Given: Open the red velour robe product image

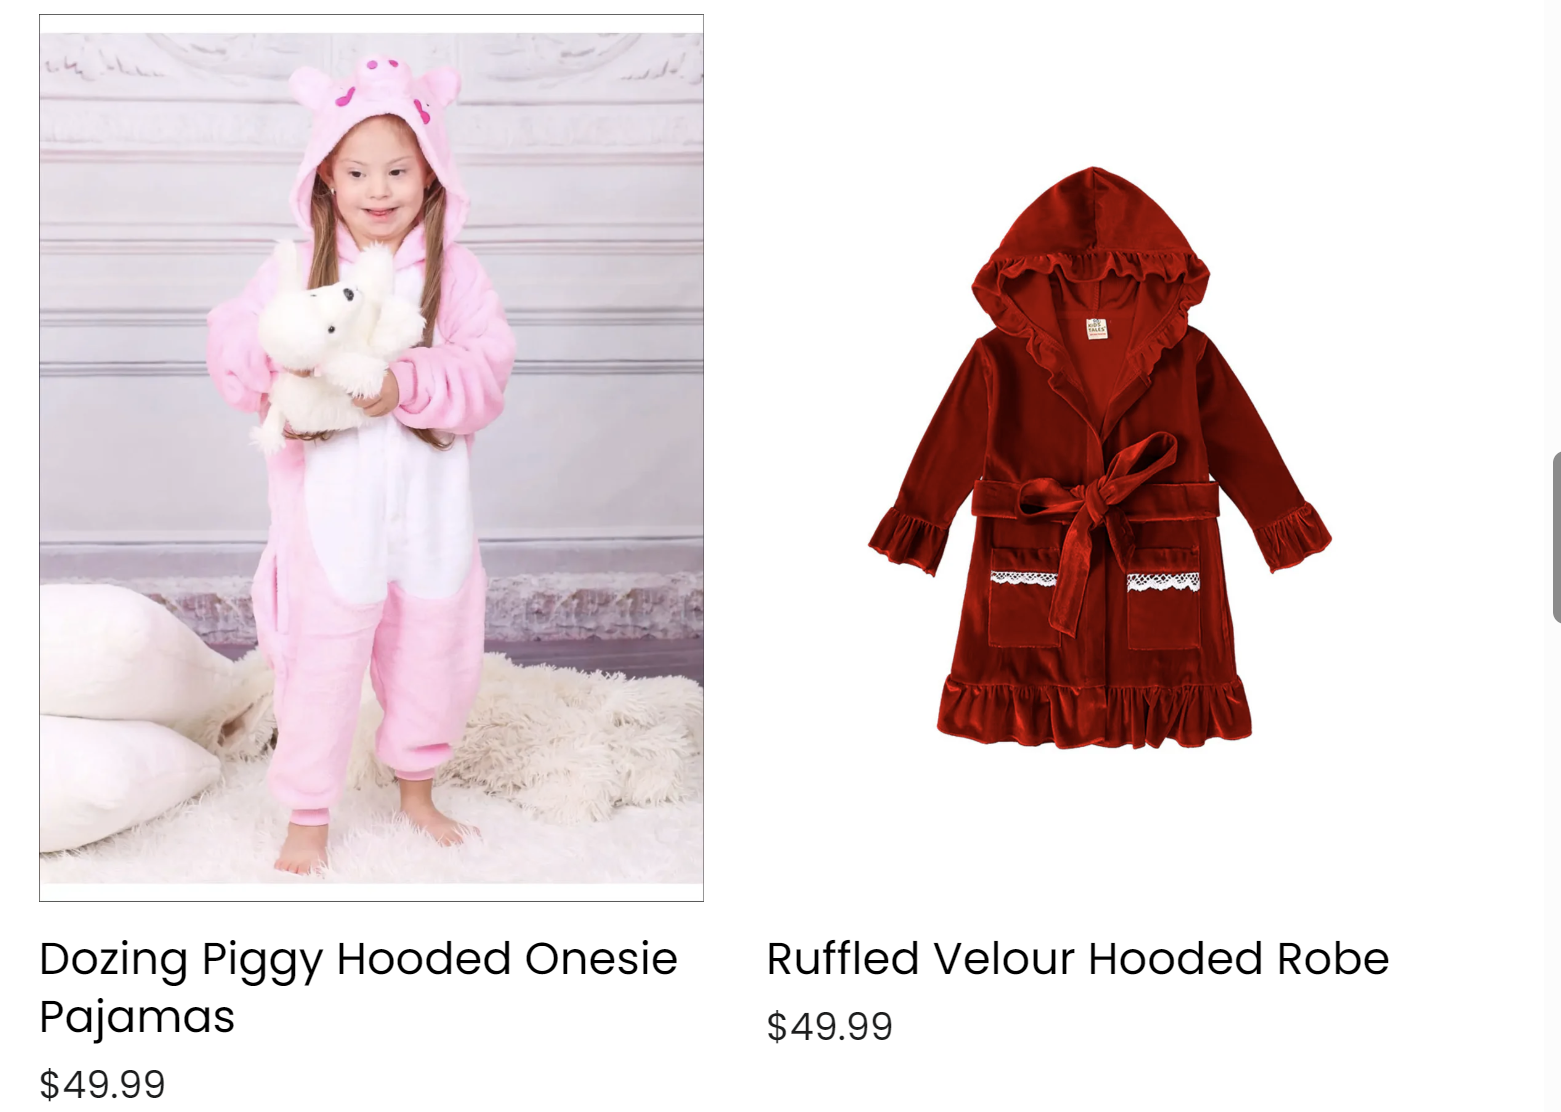Looking at the screenshot, I should pos(1099,458).
